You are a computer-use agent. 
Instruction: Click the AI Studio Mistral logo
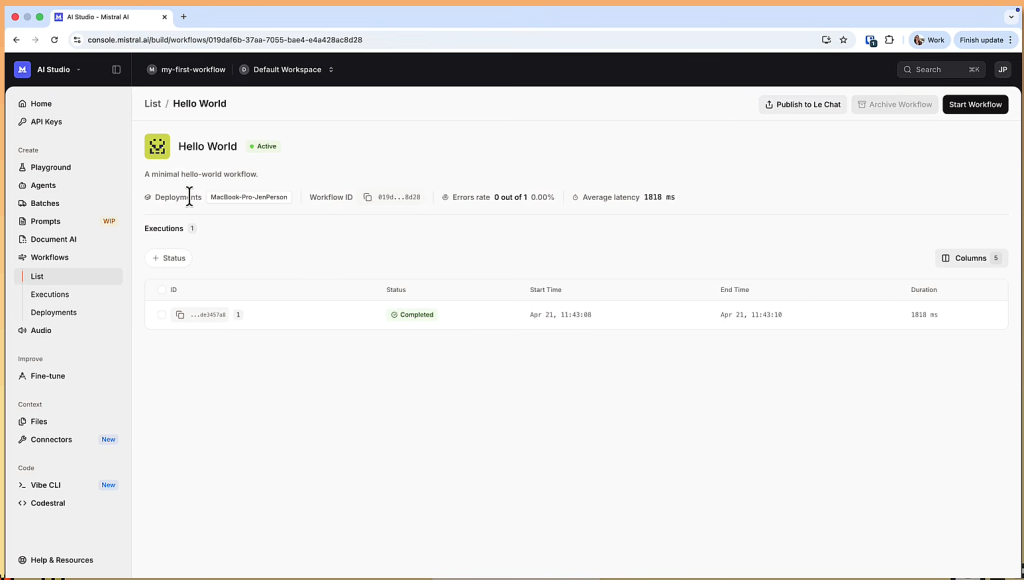click(x=22, y=70)
